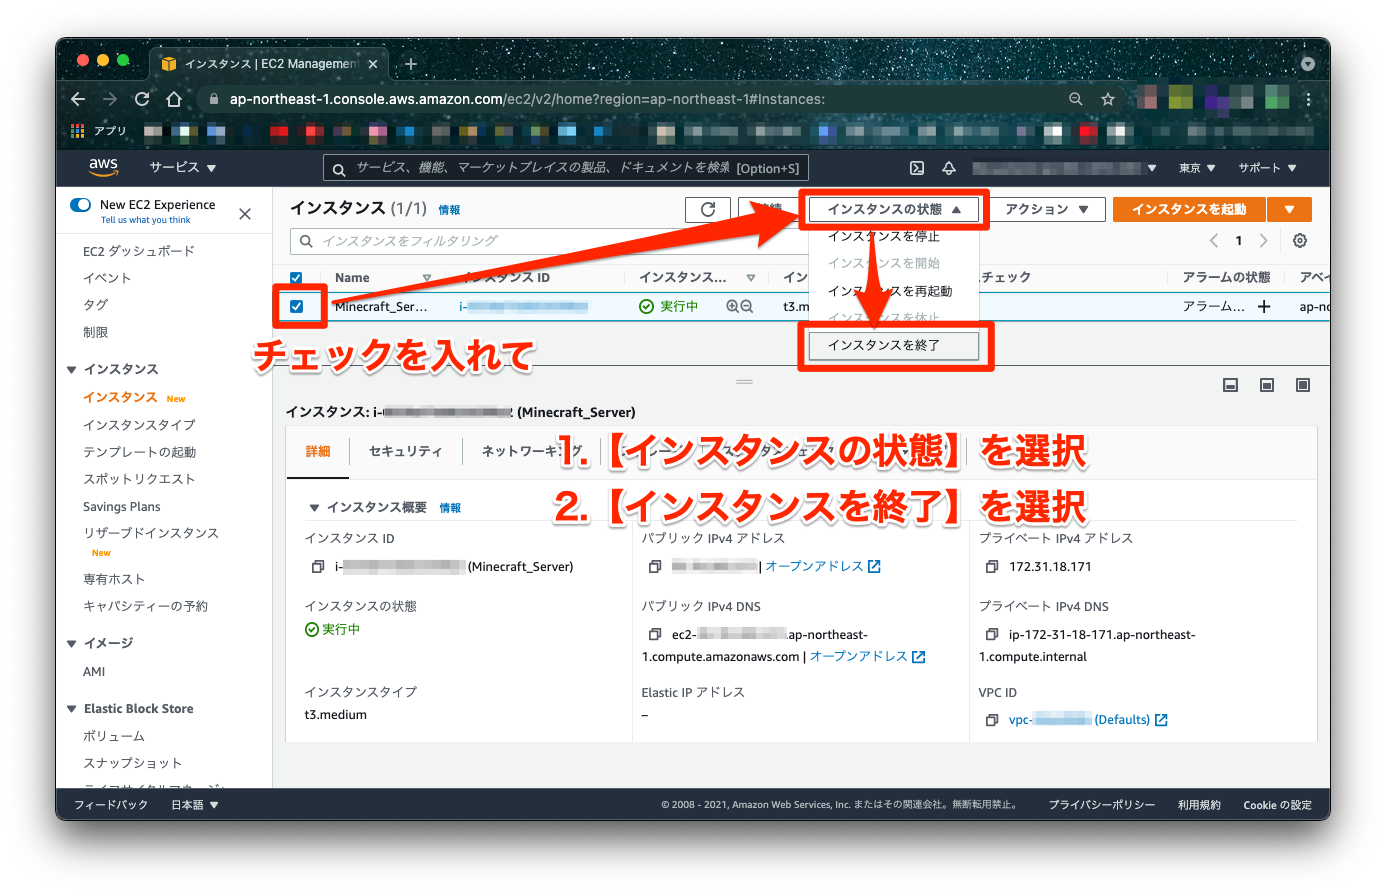Copy the instance ID in the summary

318,567
